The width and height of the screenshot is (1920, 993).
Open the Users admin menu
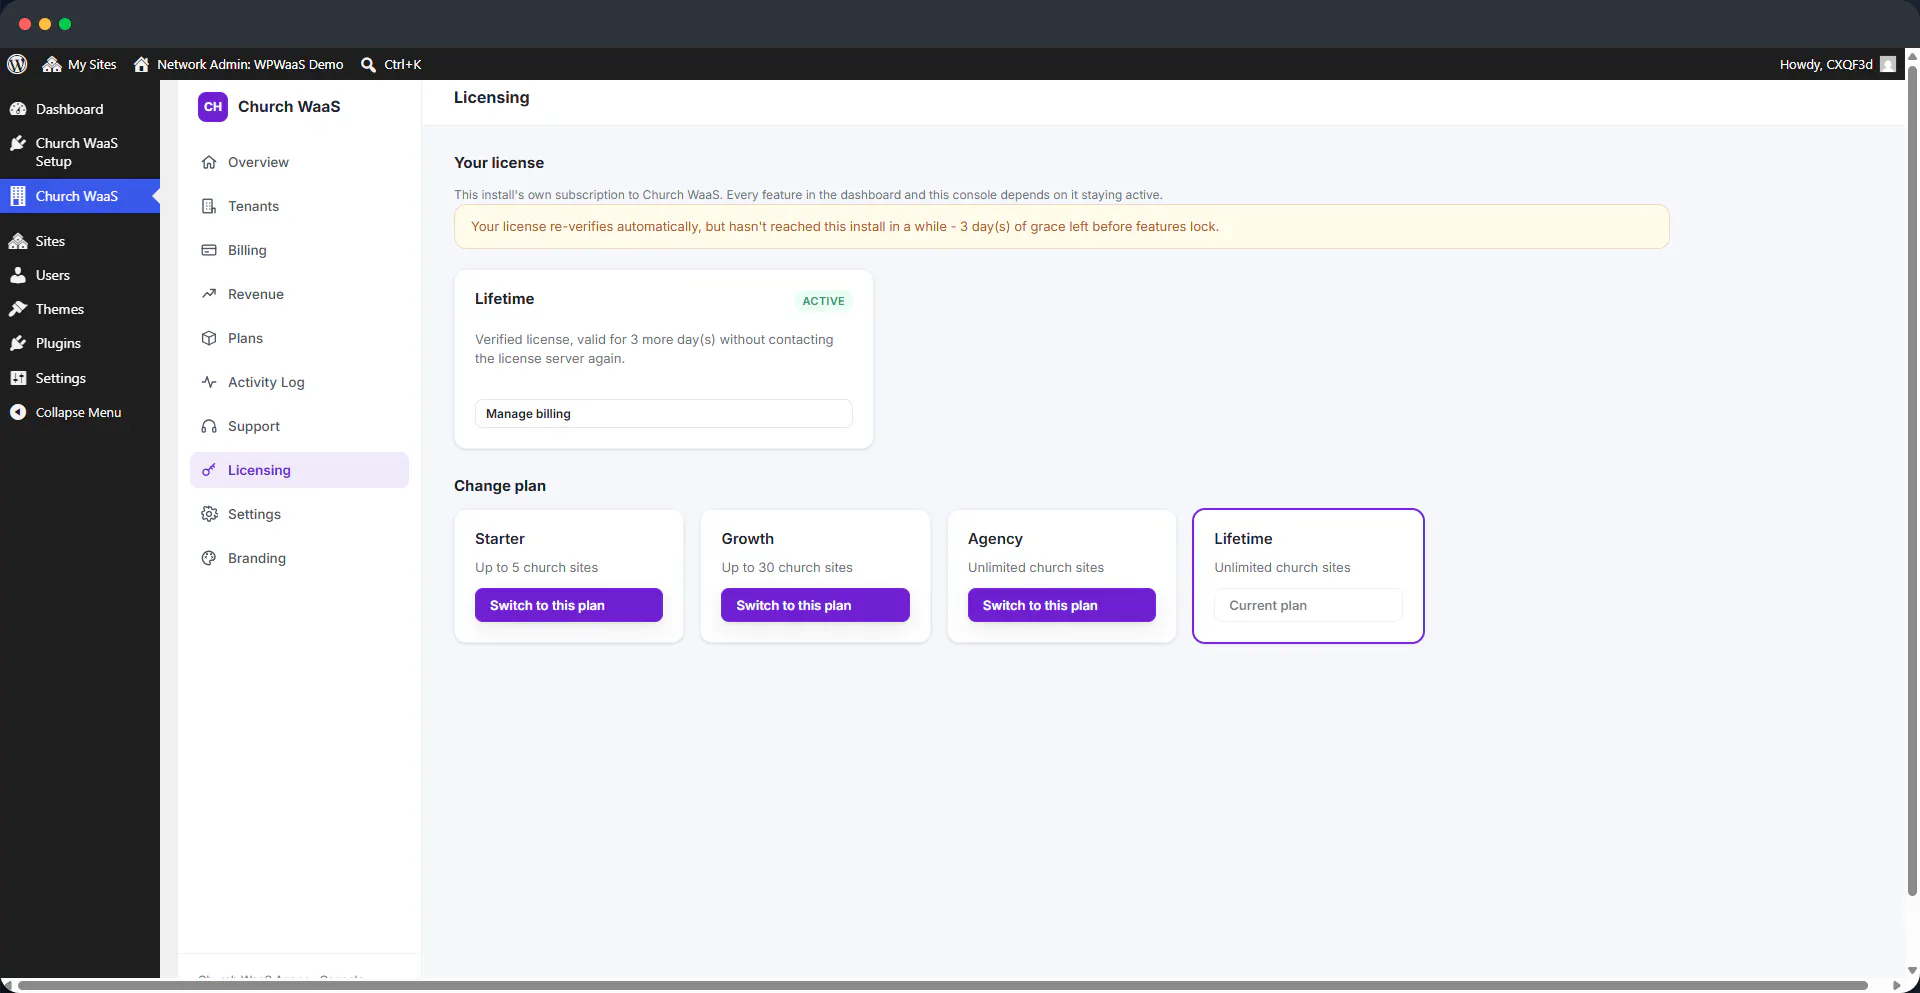(x=80, y=275)
